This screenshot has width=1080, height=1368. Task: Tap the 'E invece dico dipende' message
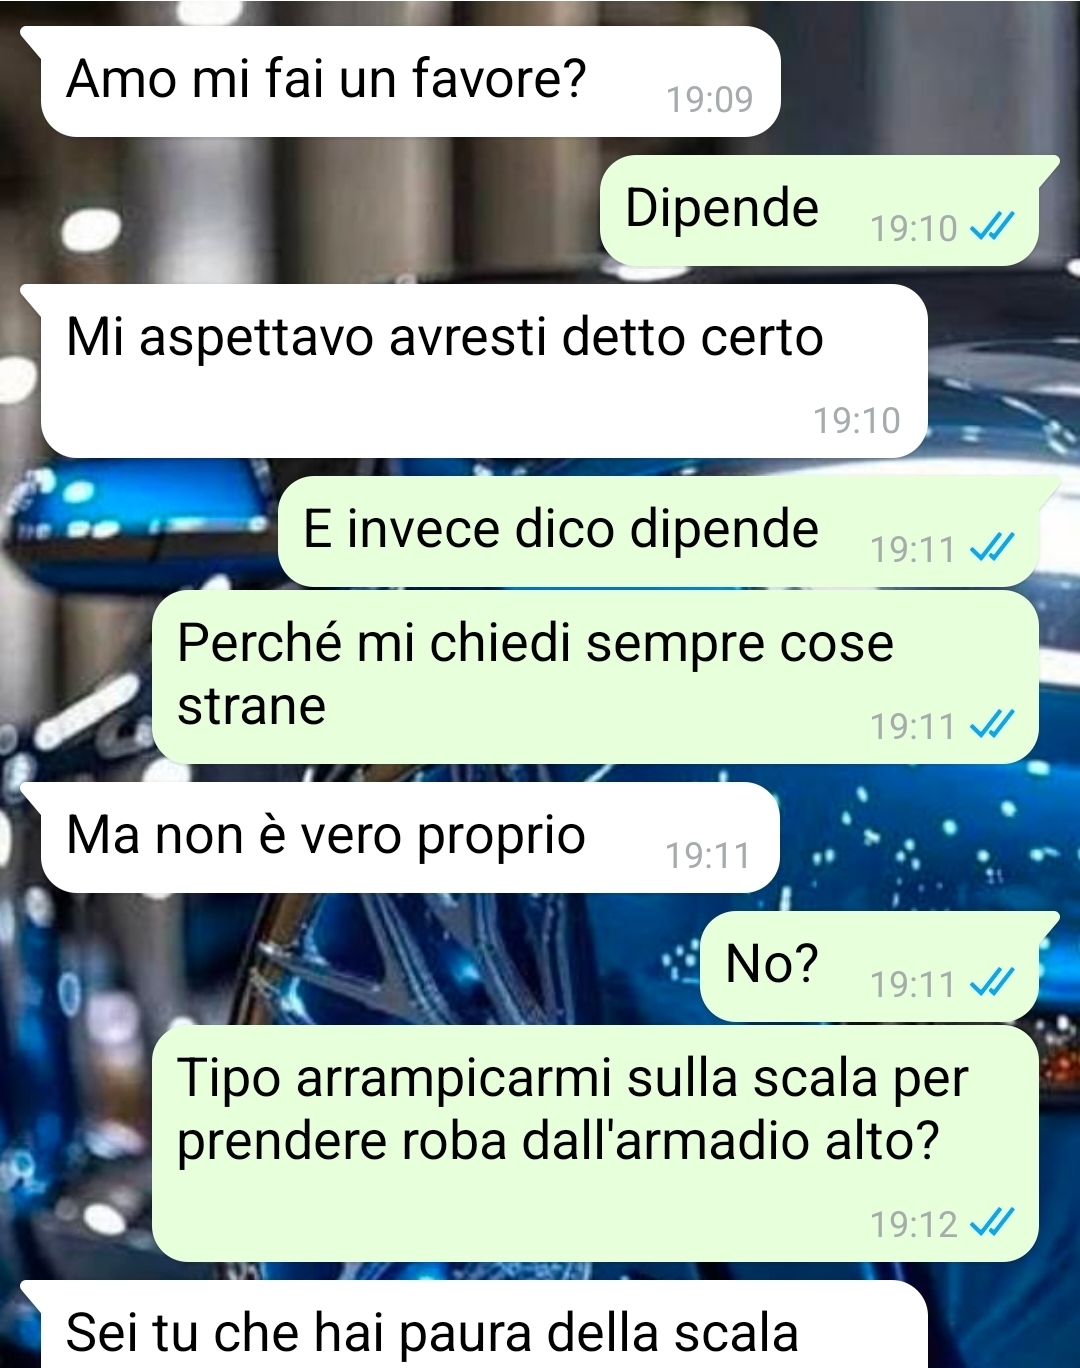658,531
